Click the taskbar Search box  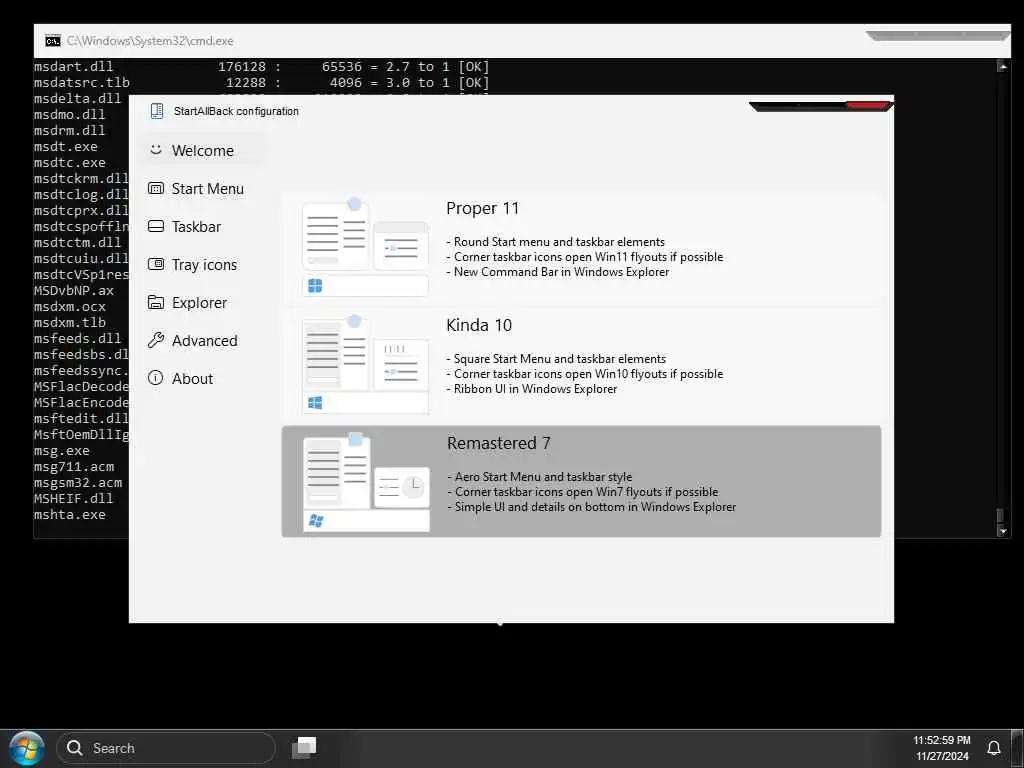click(166, 748)
